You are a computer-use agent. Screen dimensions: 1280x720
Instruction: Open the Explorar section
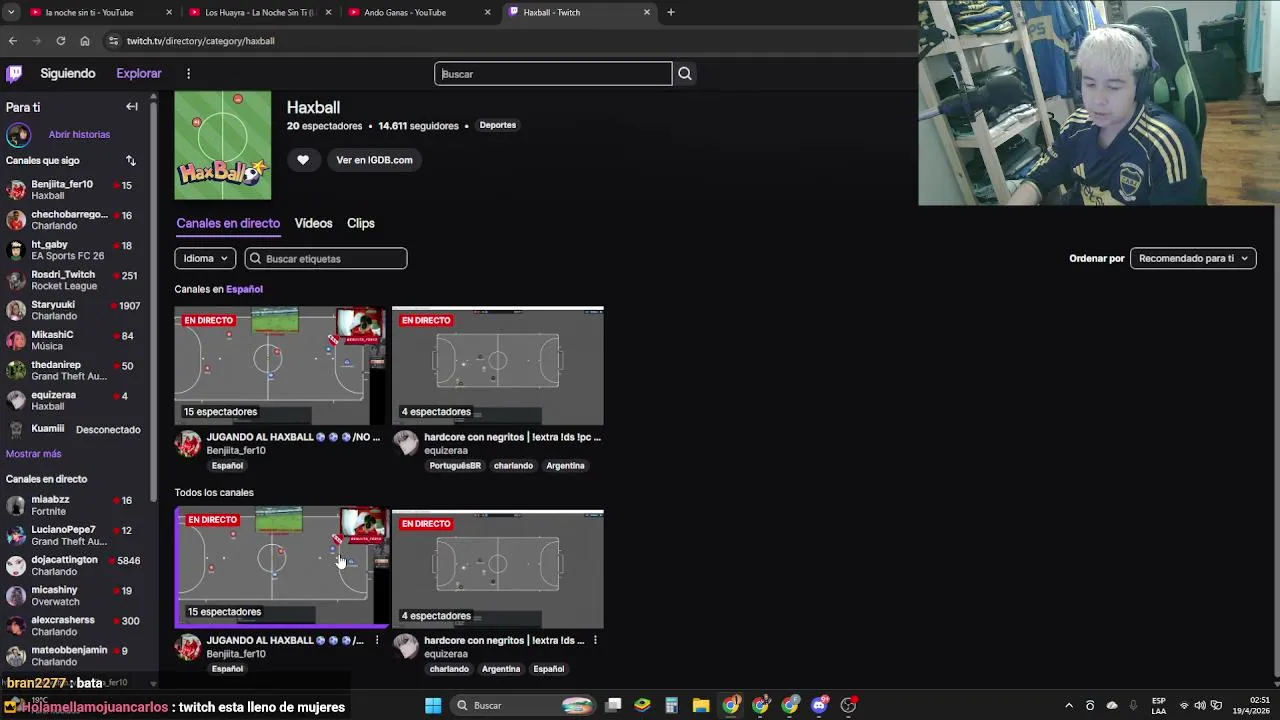(x=139, y=73)
